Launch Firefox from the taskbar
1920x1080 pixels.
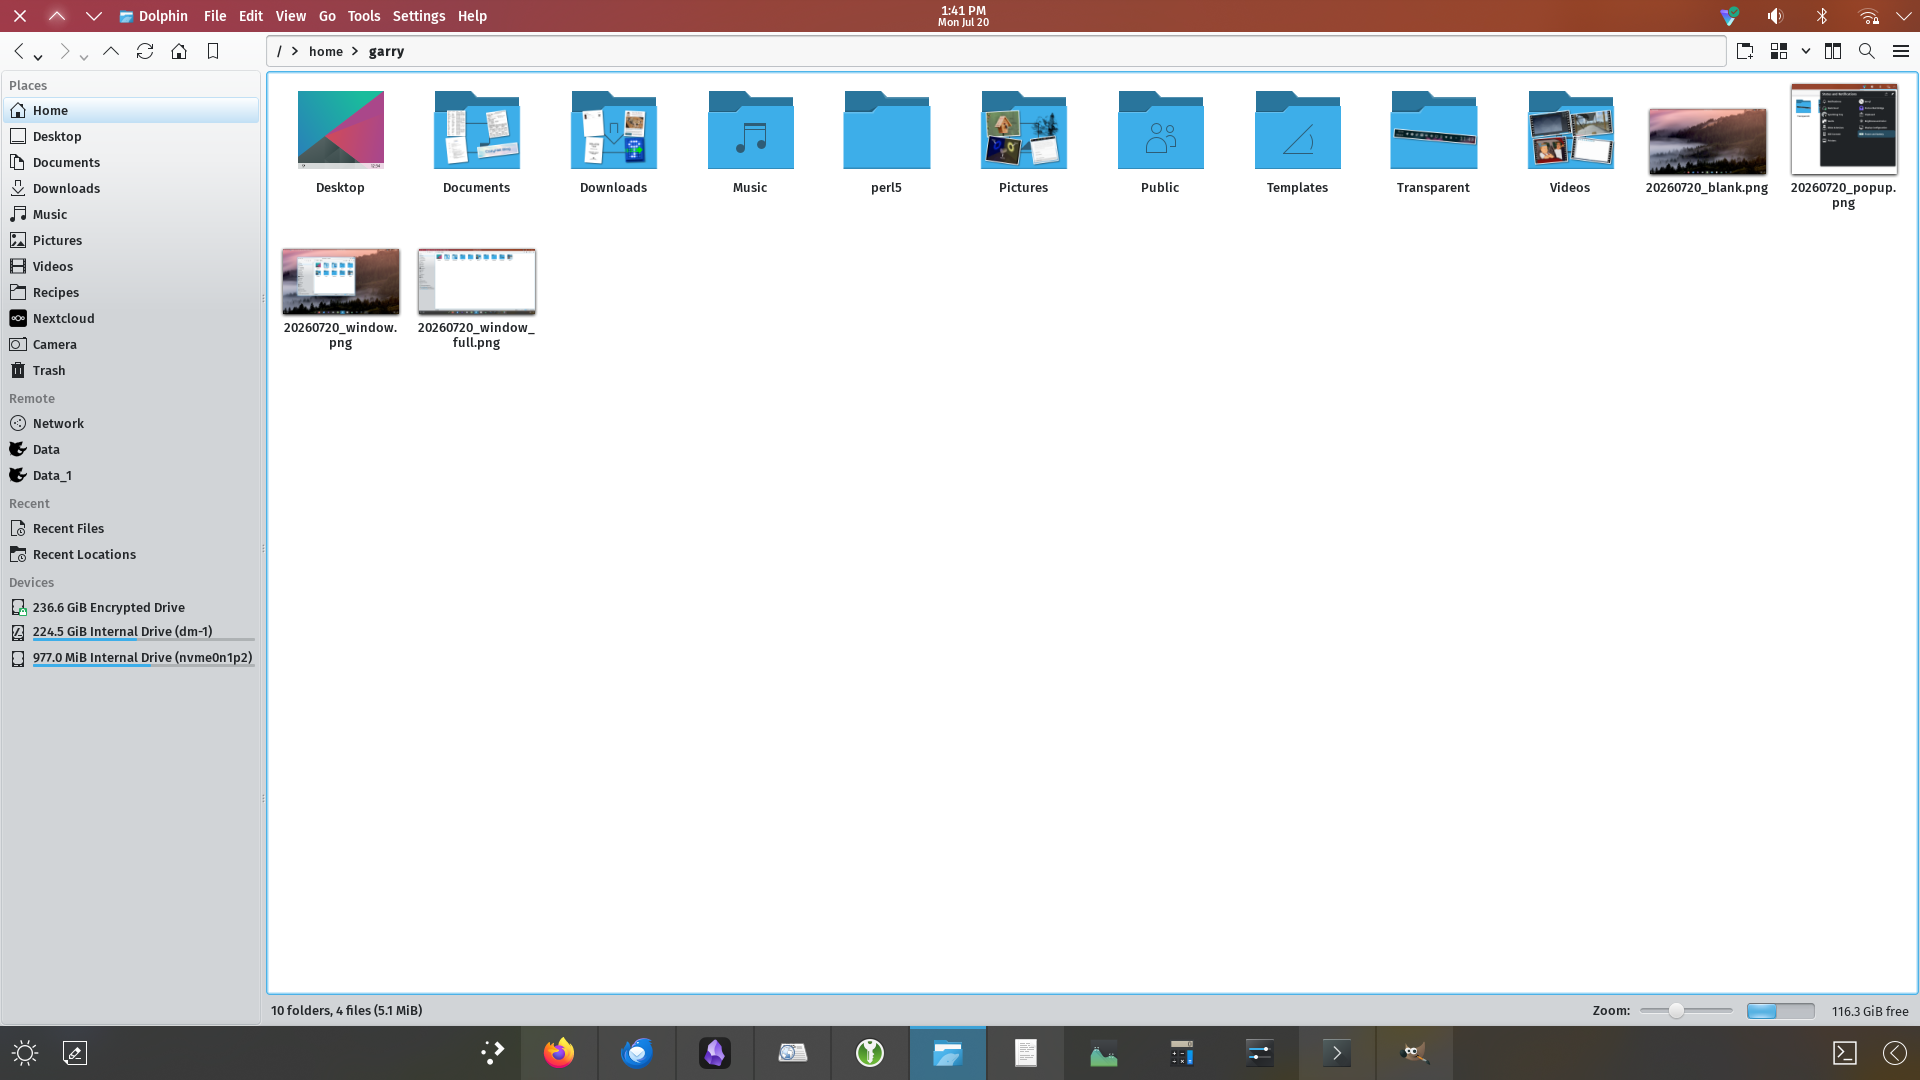(x=559, y=1053)
